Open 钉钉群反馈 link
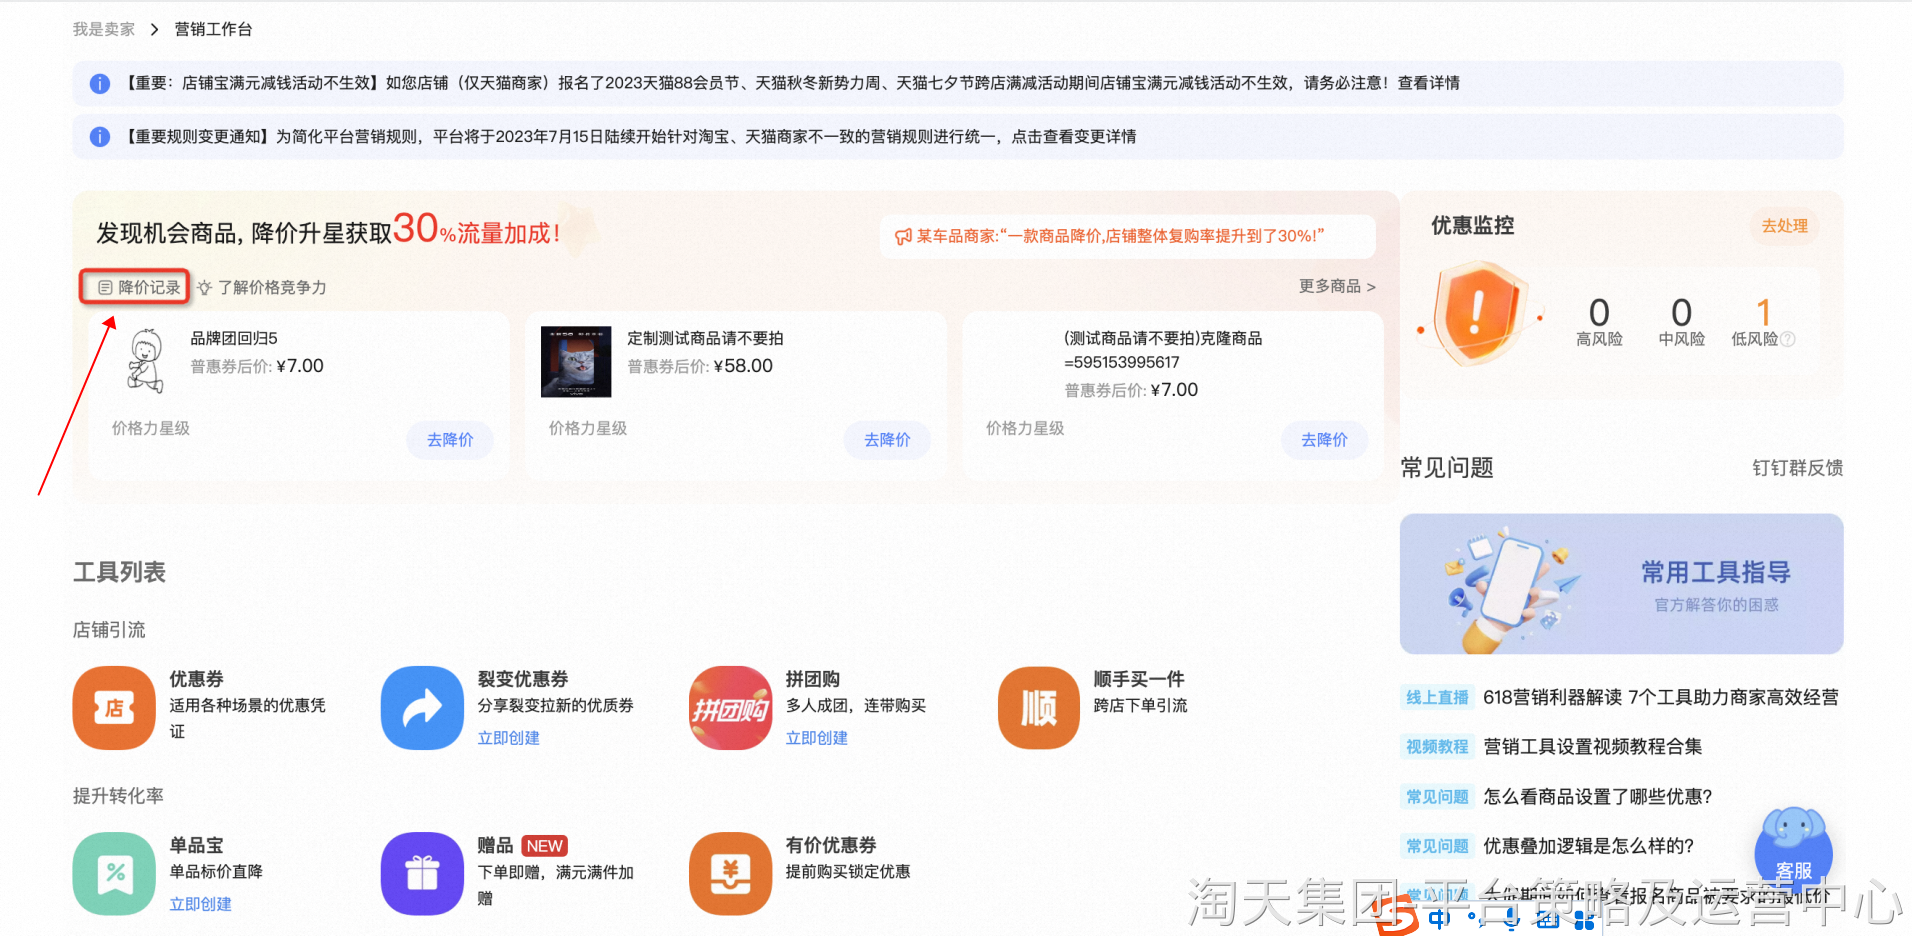Viewport: 1912px width, 936px height. click(1797, 468)
